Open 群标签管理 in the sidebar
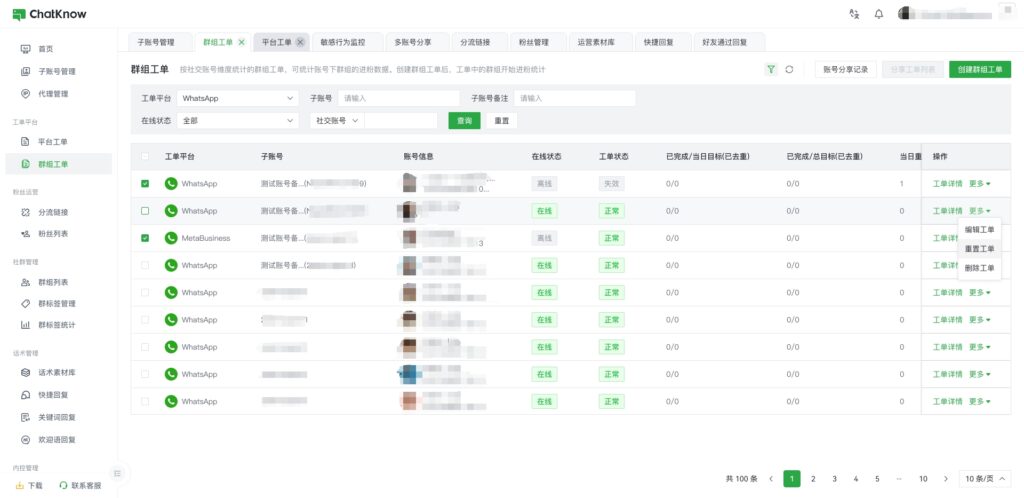This screenshot has width=1024, height=498. 58,303
